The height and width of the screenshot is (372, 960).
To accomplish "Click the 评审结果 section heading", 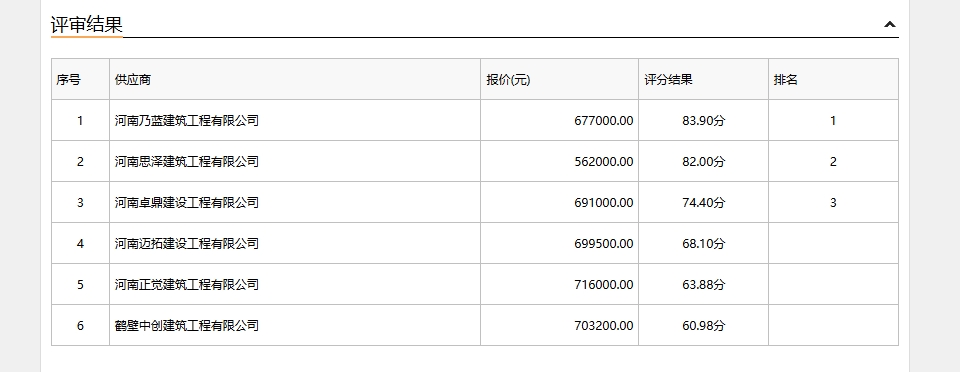I will [x=86, y=24].
